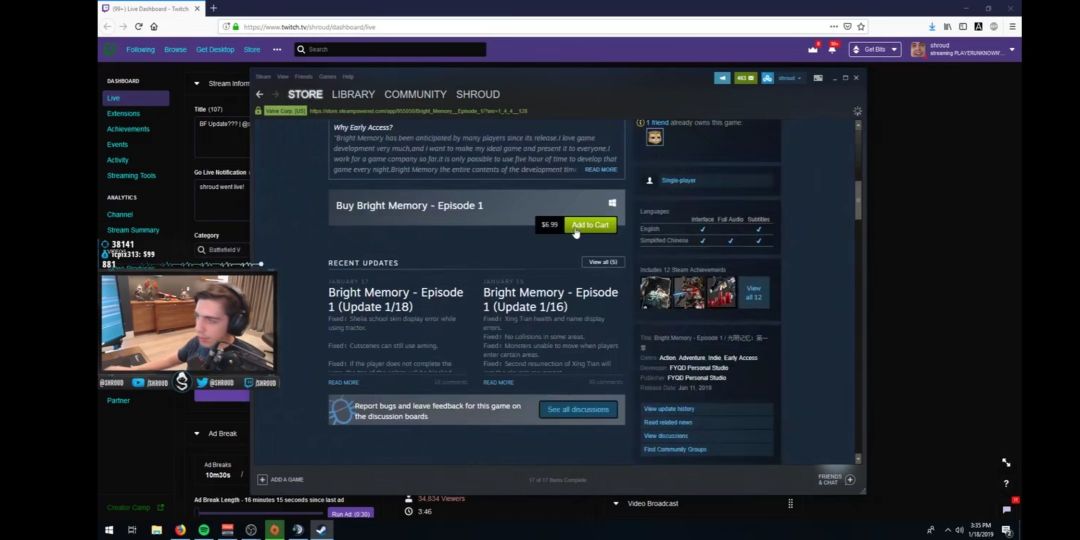This screenshot has height=540, width=1080.
Task: Open Get Bits dropdown
Action: point(875,50)
